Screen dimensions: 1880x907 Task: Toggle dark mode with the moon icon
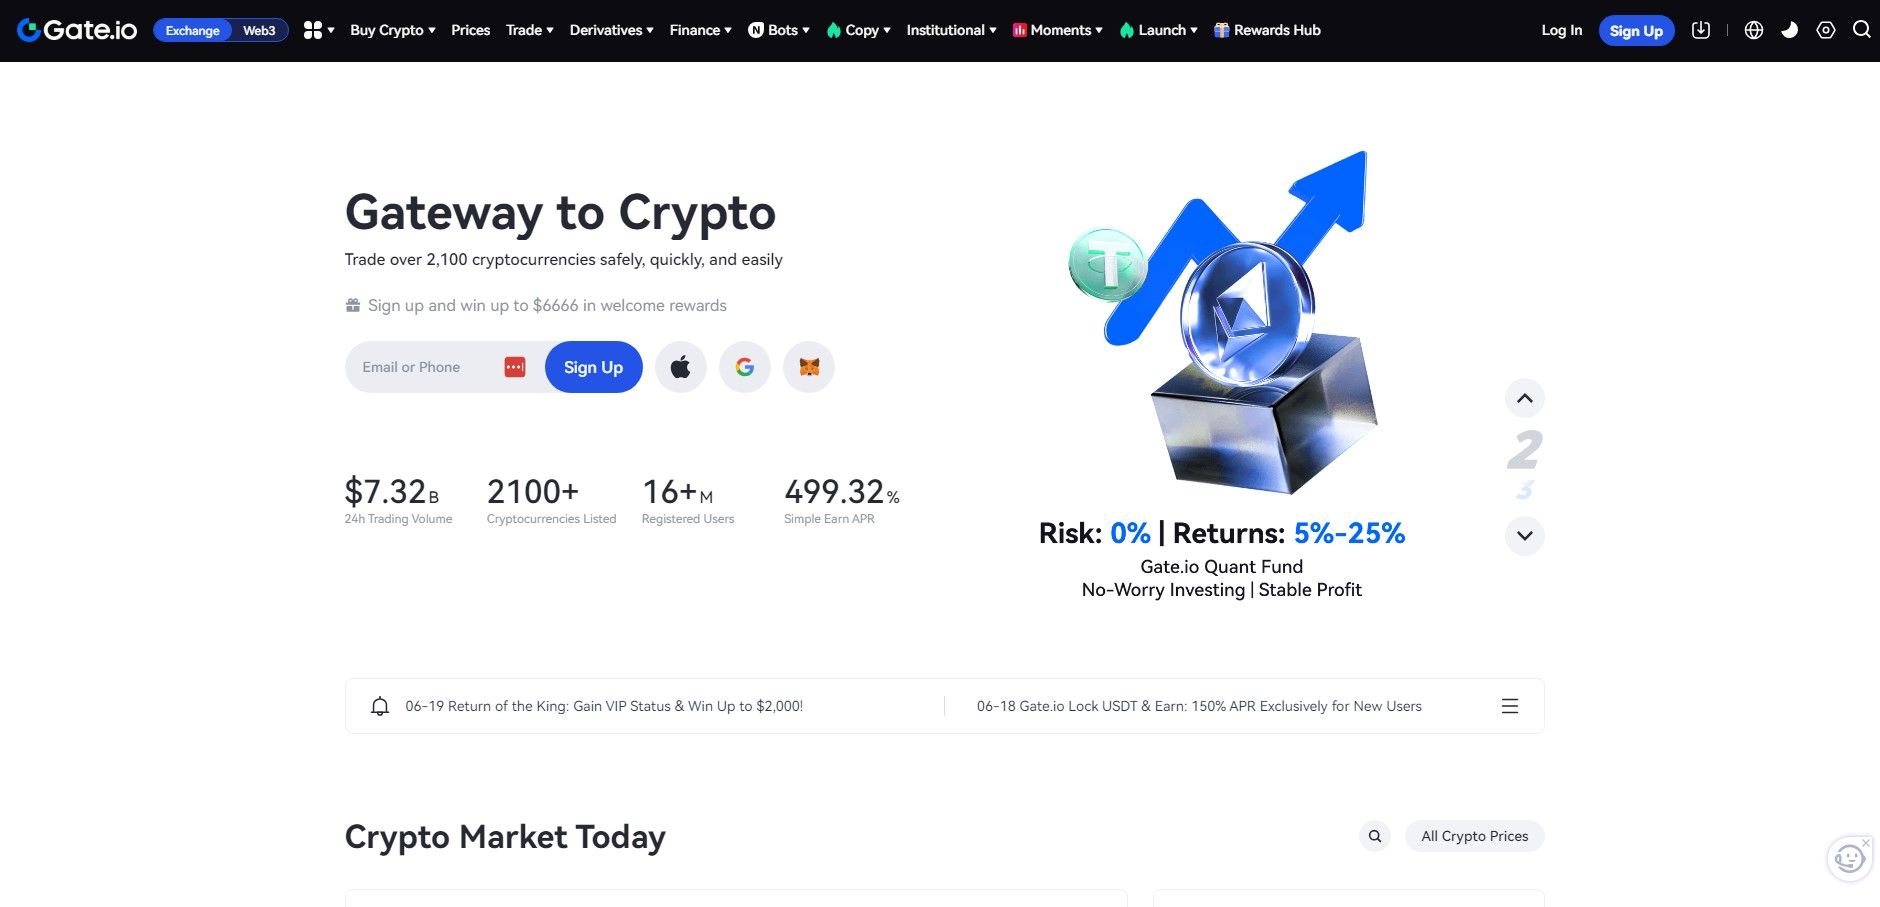(1790, 30)
